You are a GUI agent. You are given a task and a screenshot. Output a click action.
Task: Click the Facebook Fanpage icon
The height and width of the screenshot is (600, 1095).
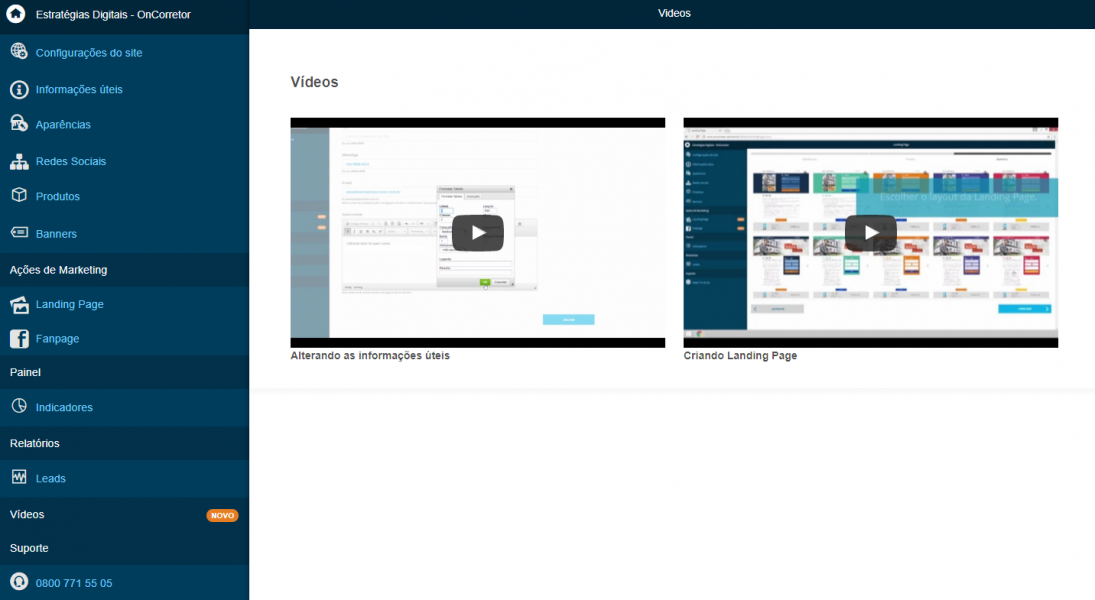coord(19,339)
